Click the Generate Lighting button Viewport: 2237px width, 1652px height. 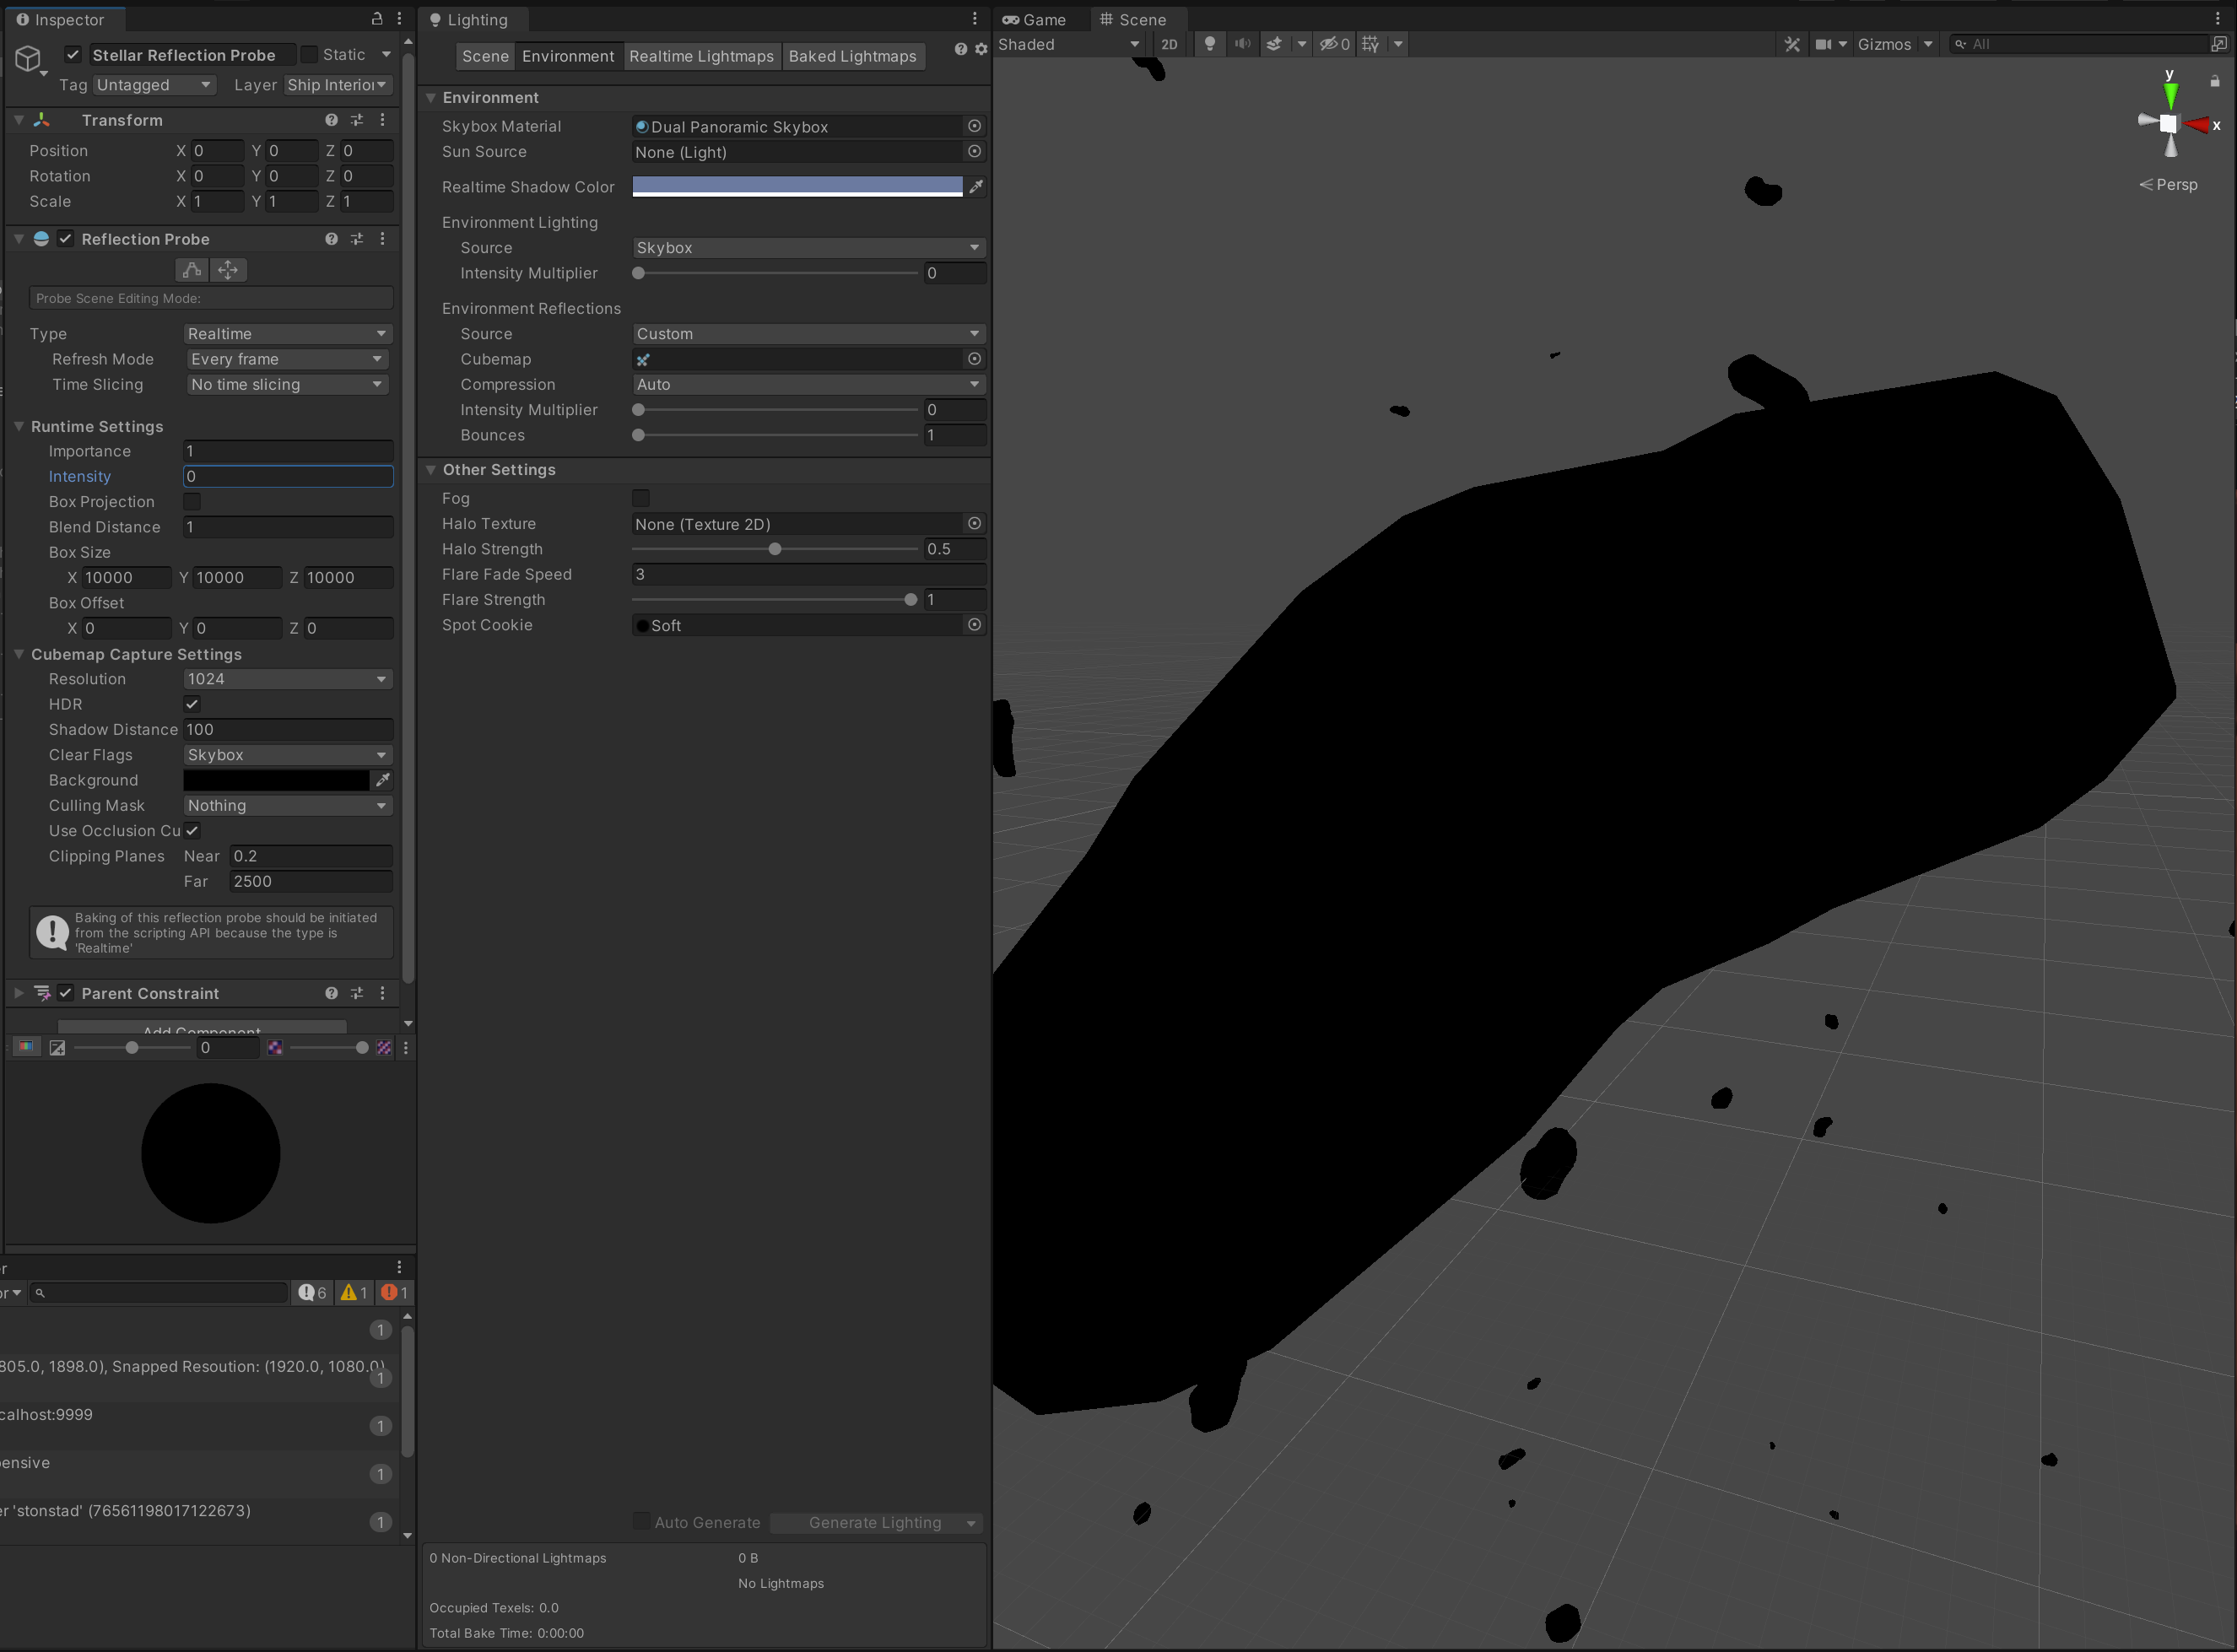coord(875,1522)
